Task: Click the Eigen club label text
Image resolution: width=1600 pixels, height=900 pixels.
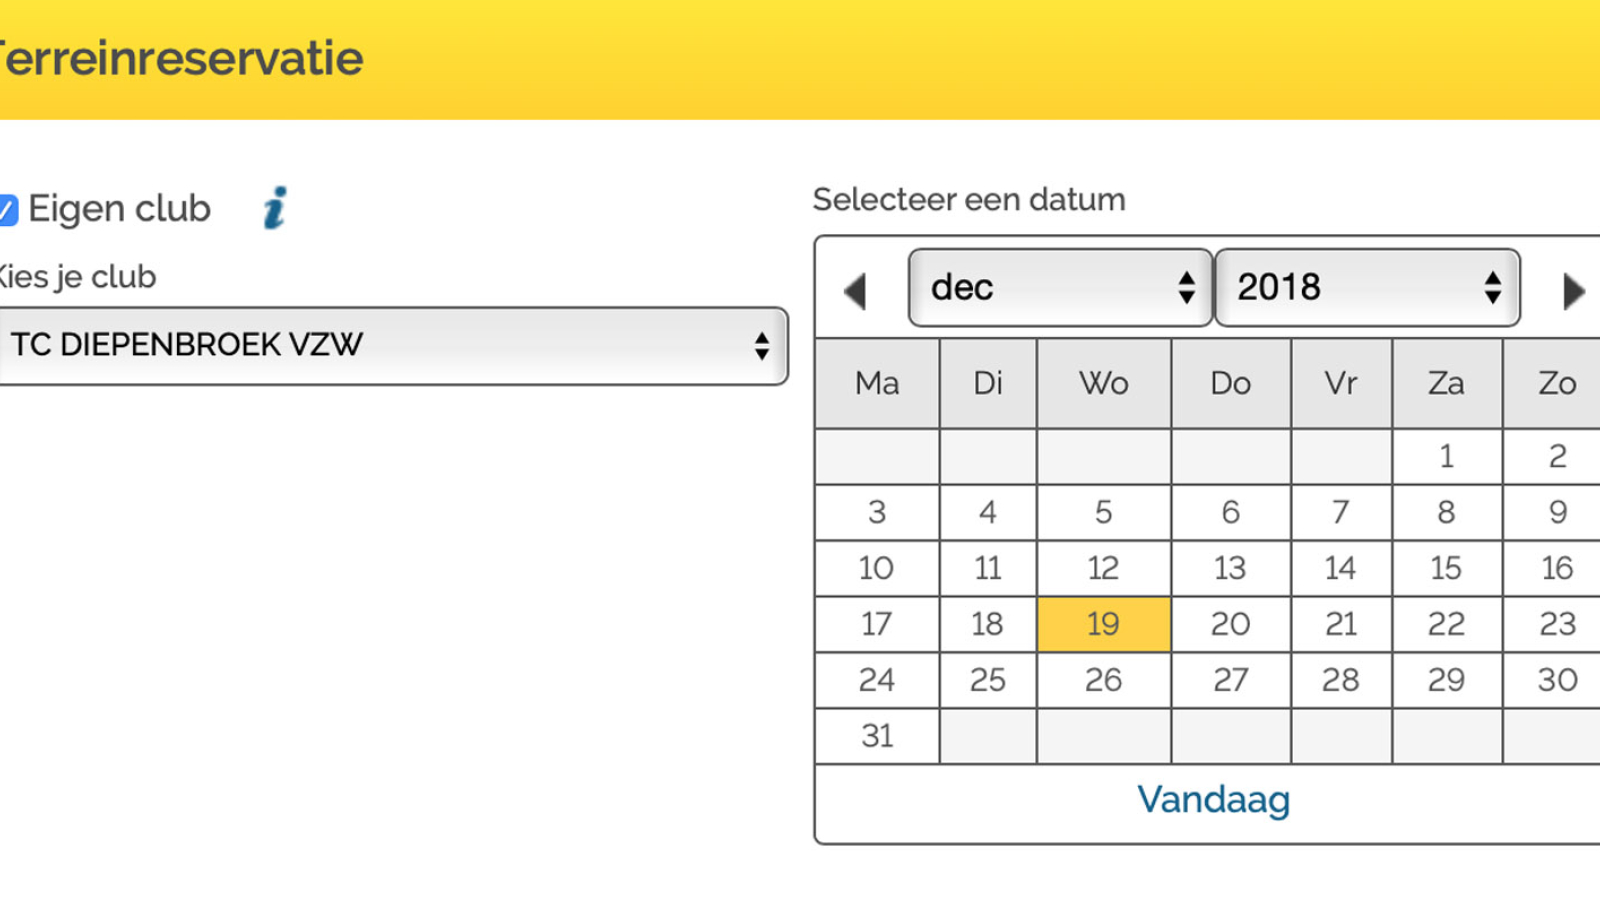Action: pyautogui.click(x=119, y=209)
